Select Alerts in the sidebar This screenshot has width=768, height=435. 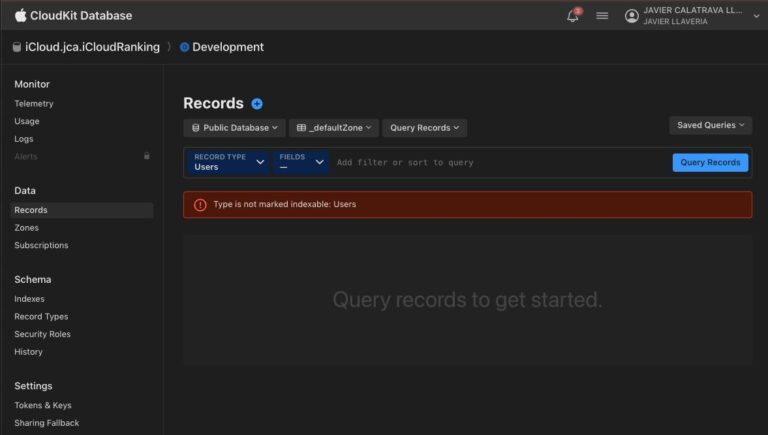pos(26,157)
